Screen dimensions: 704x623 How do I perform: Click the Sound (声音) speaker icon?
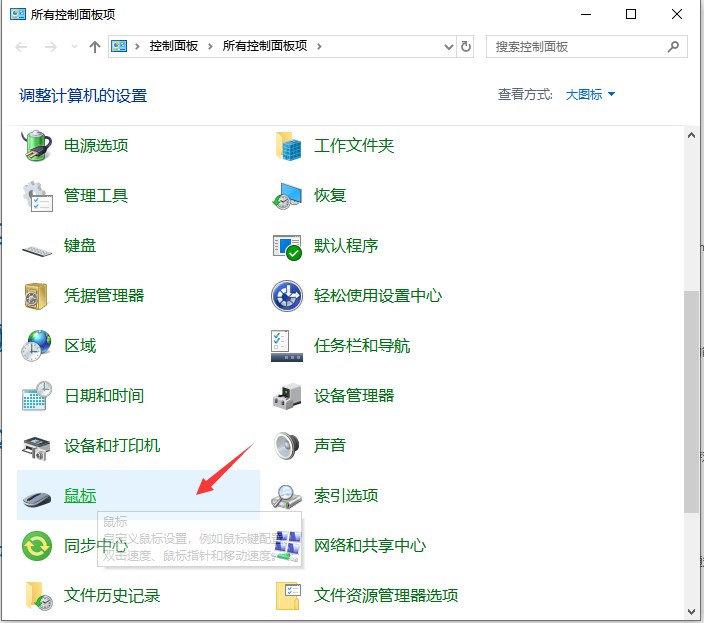pyautogui.click(x=287, y=446)
